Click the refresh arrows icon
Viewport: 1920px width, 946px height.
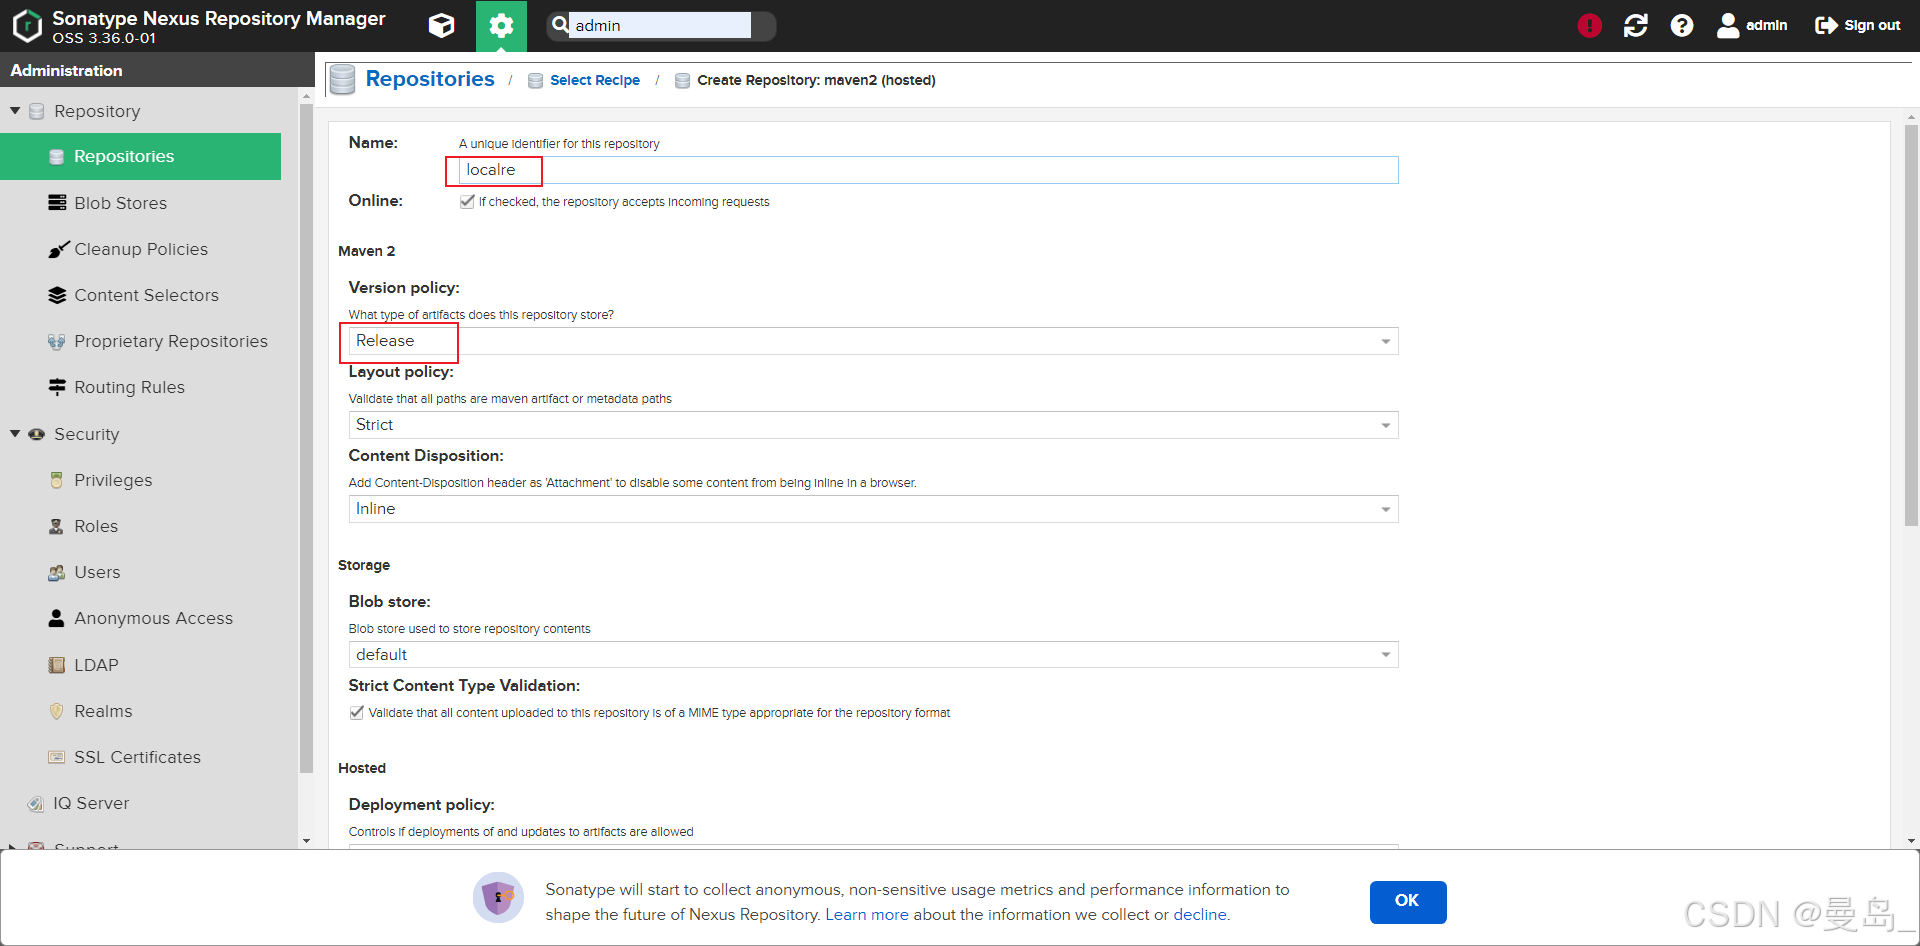pos(1636,26)
